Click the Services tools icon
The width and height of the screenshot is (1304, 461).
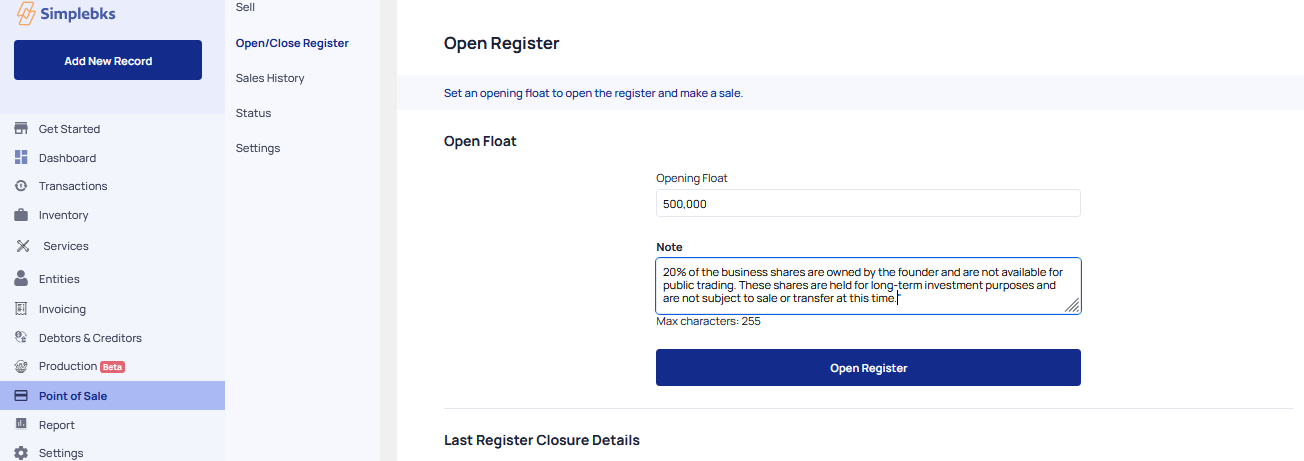(x=23, y=246)
